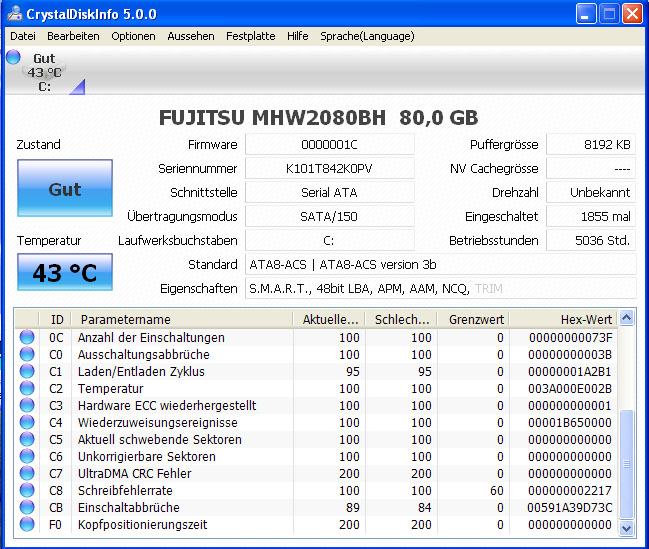The image size is (649, 549).
Task: Click status icon for C2 Temperatur row
Action: (27, 388)
